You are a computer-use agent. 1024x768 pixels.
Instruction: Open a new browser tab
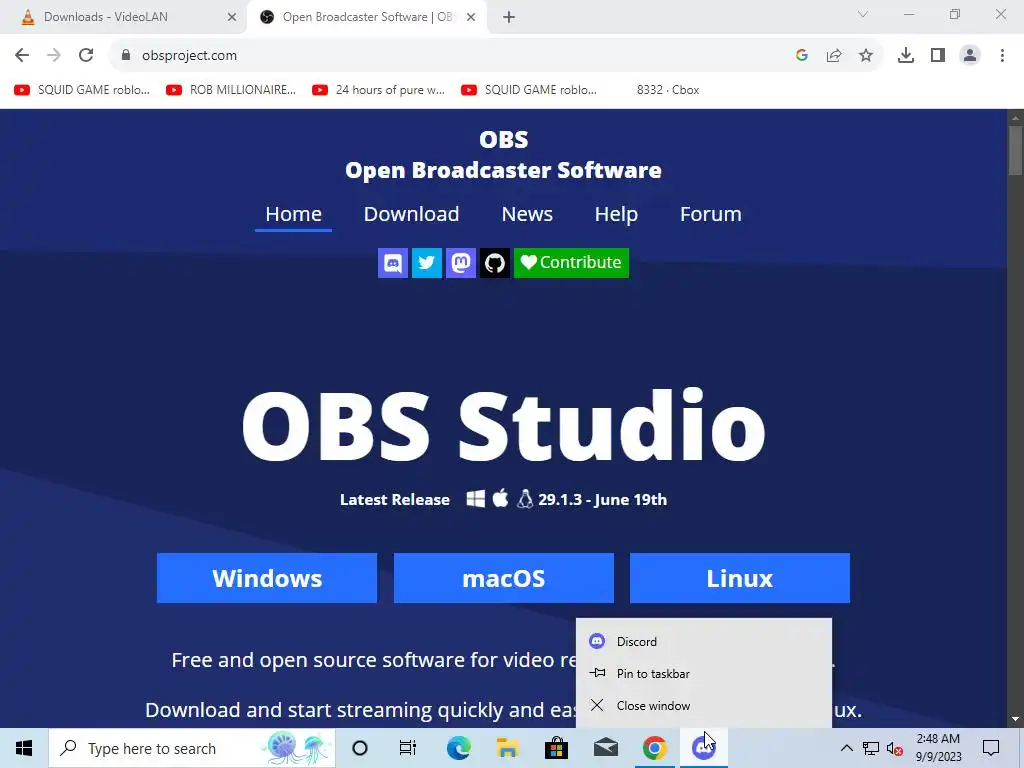(509, 17)
